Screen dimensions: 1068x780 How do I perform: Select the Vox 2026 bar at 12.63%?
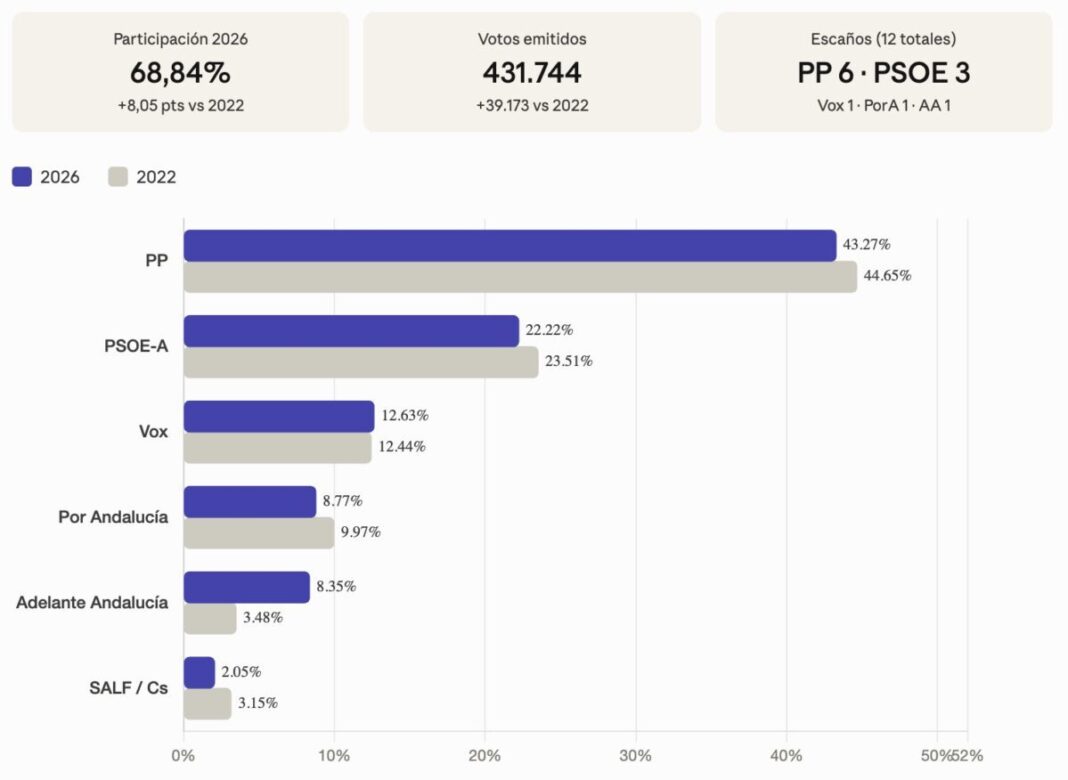pyautogui.click(x=279, y=417)
